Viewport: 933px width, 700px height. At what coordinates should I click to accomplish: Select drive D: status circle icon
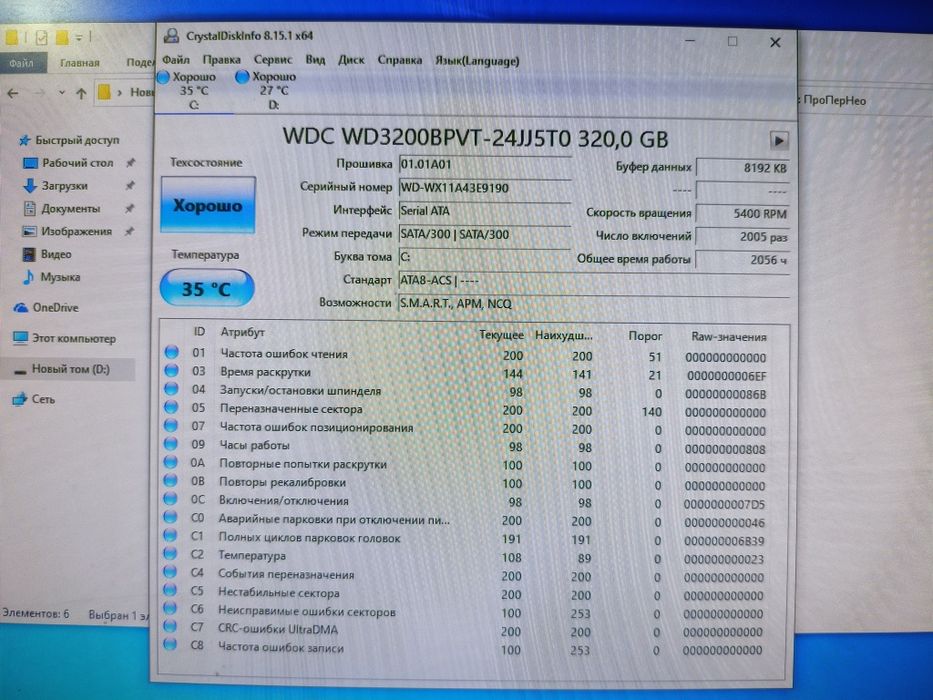[x=242, y=77]
